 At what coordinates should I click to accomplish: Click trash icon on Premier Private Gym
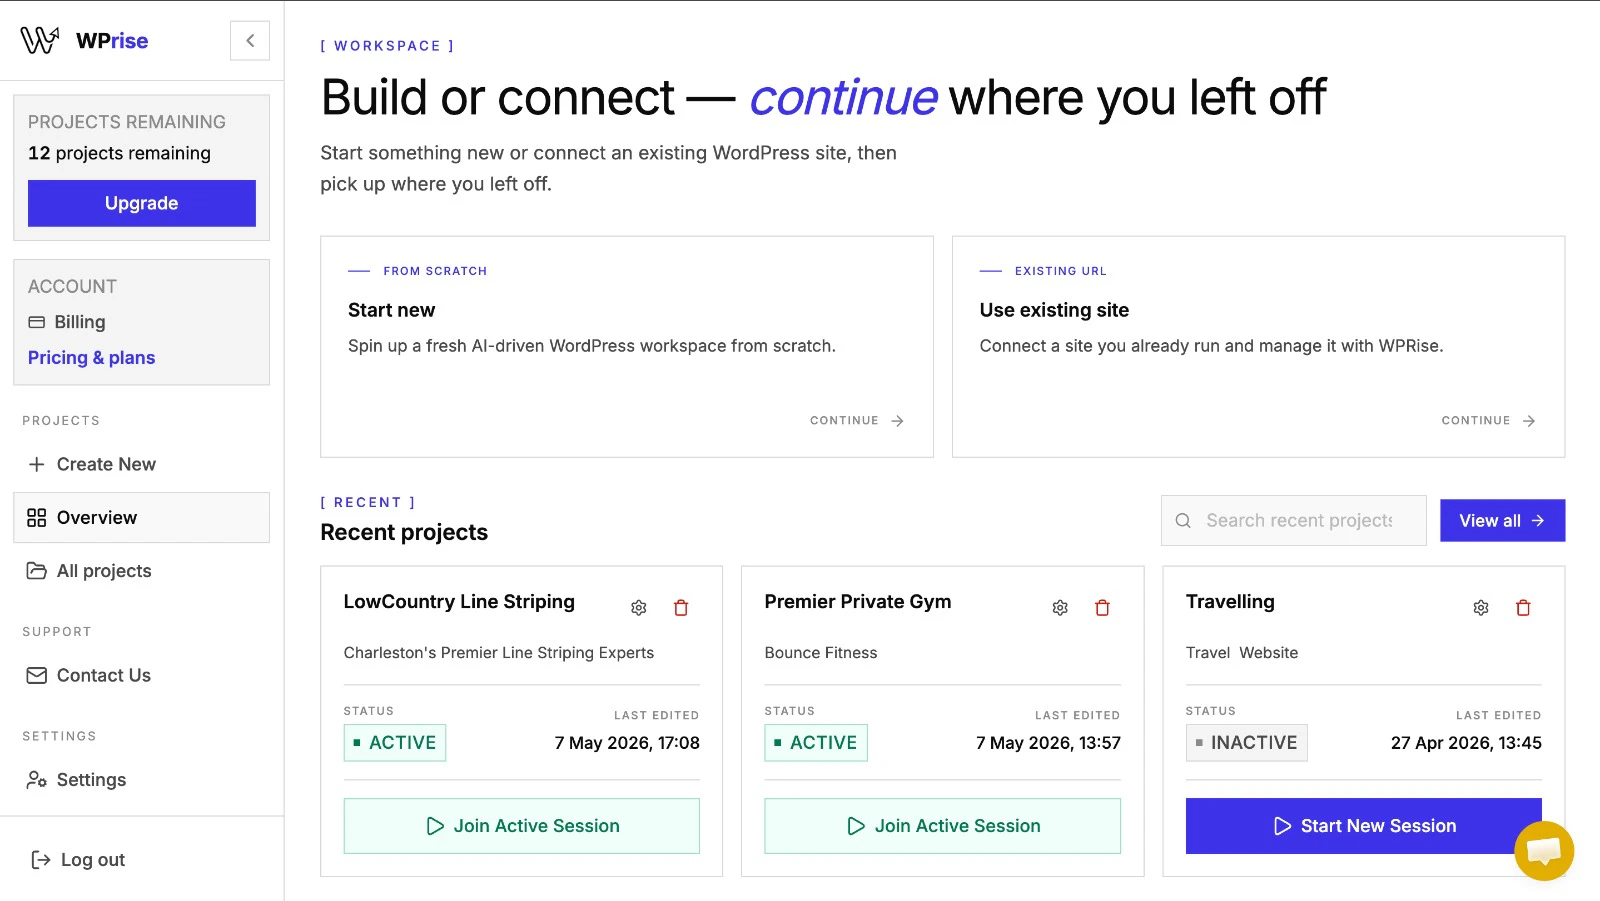[x=1102, y=608]
